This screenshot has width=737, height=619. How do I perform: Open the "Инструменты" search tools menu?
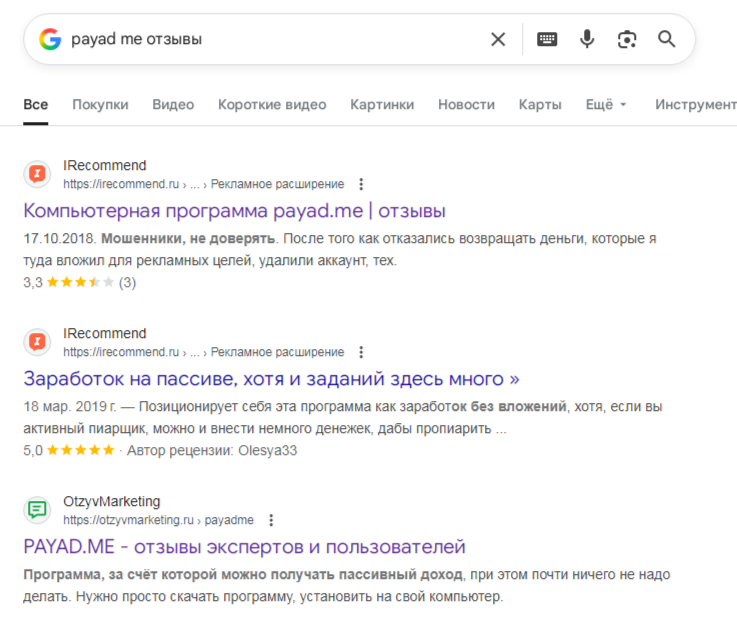click(x=695, y=104)
